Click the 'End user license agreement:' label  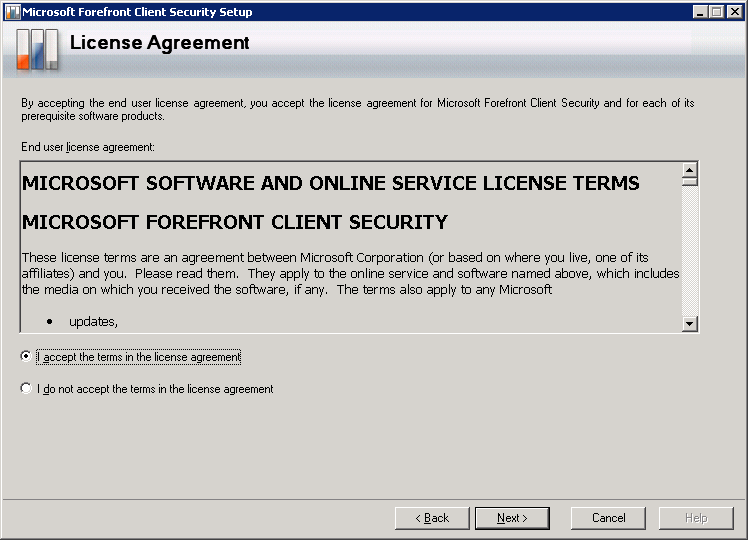88,147
